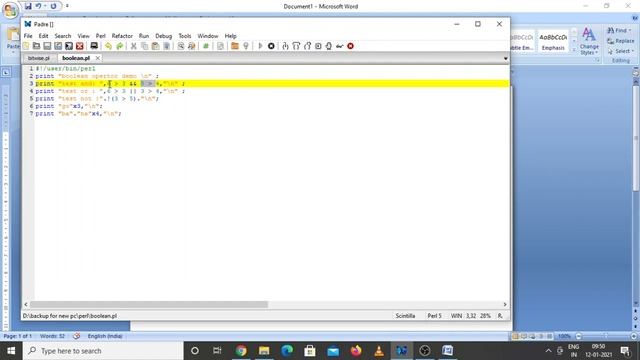Paste clipboard using Padre paste icon
Screen dimensions: 640x360
click(156, 46)
